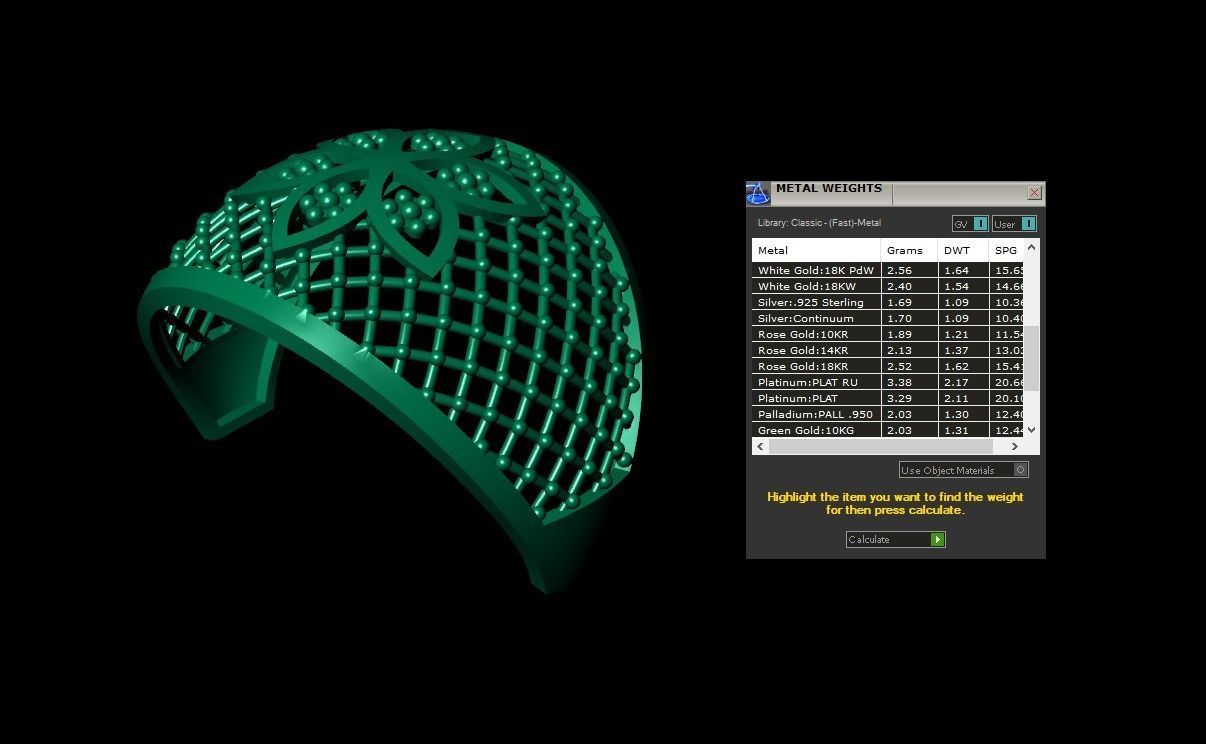The width and height of the screenshot is (1206, 744).
Task: Click the DWT column header
Action: pyautogui.click(x=963, y=251)
